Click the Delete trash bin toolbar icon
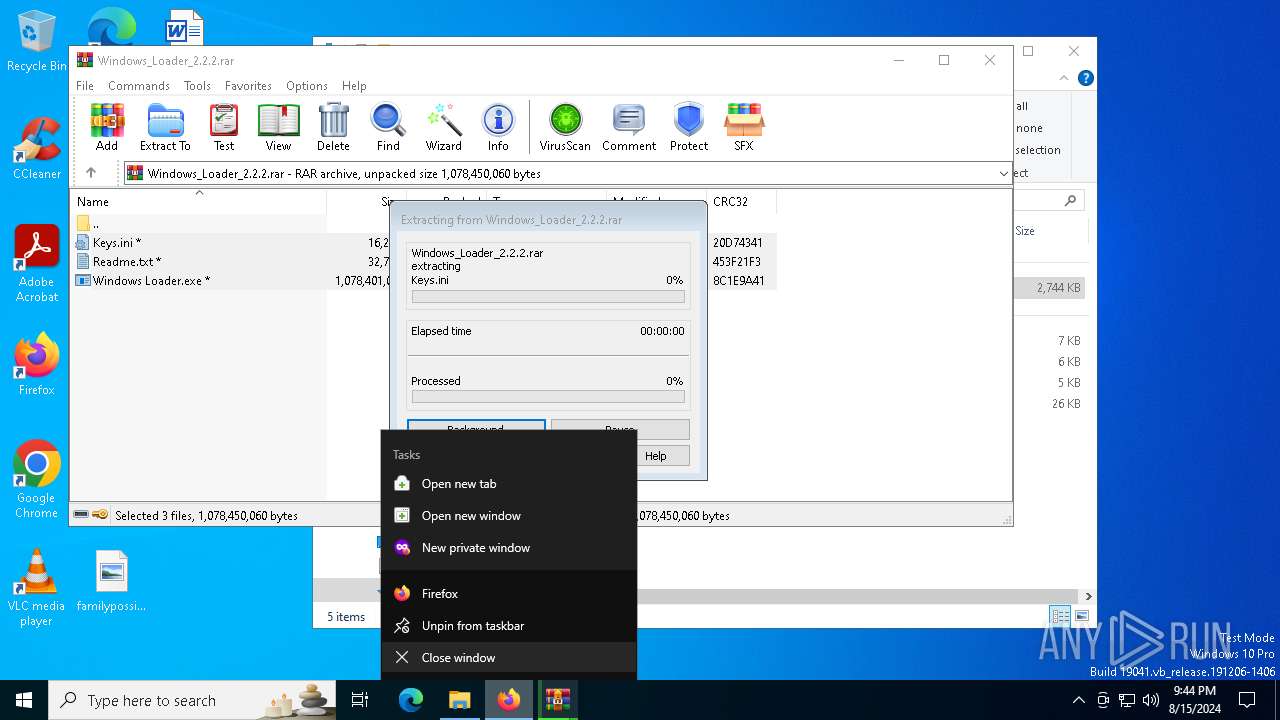The width and height of the screenshot is (1280, 720). (333, 127)
